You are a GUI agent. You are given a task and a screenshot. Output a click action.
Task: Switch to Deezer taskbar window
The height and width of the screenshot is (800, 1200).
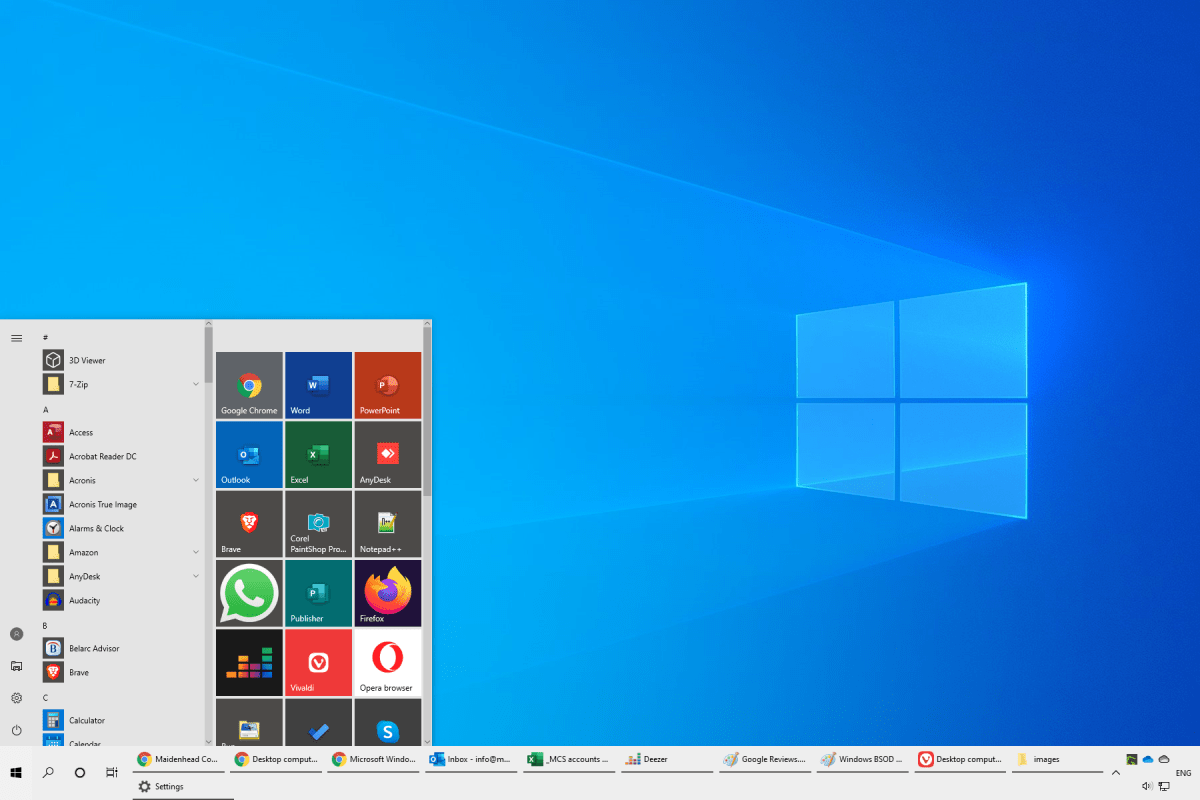666,760
